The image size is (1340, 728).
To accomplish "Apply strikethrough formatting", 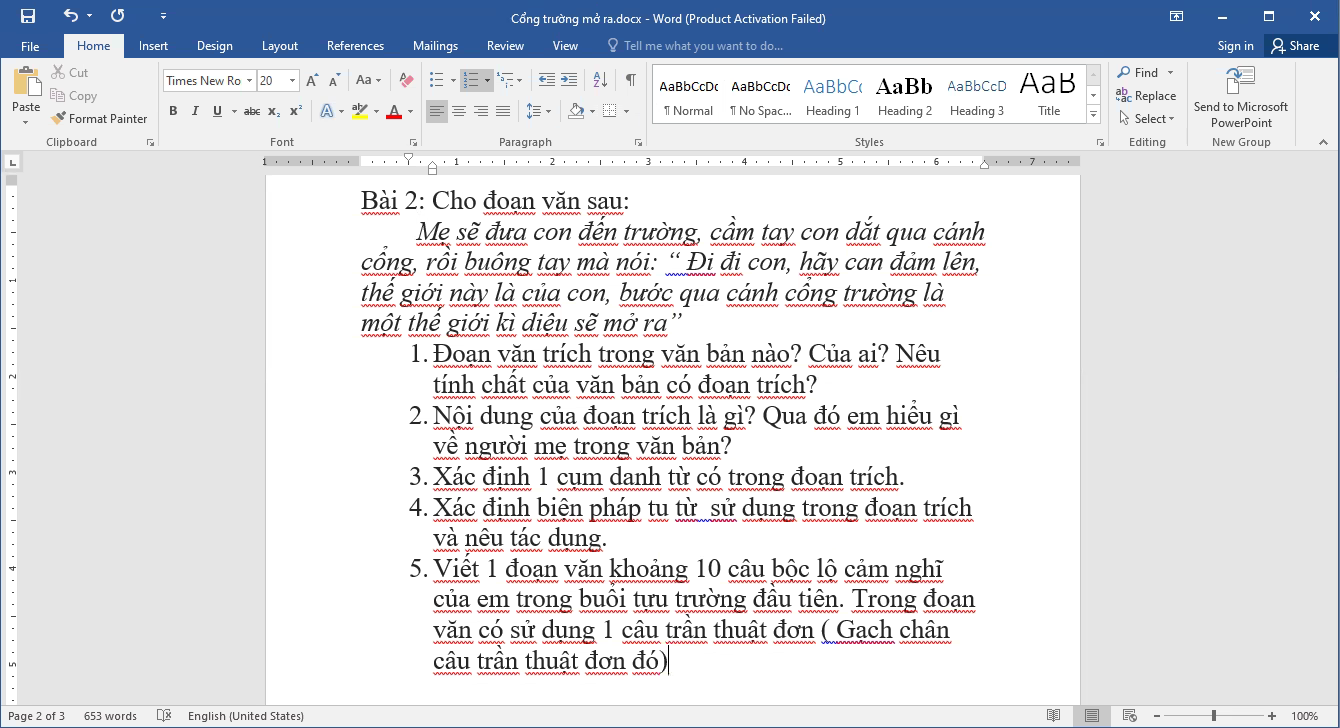I will coord(252,111).
